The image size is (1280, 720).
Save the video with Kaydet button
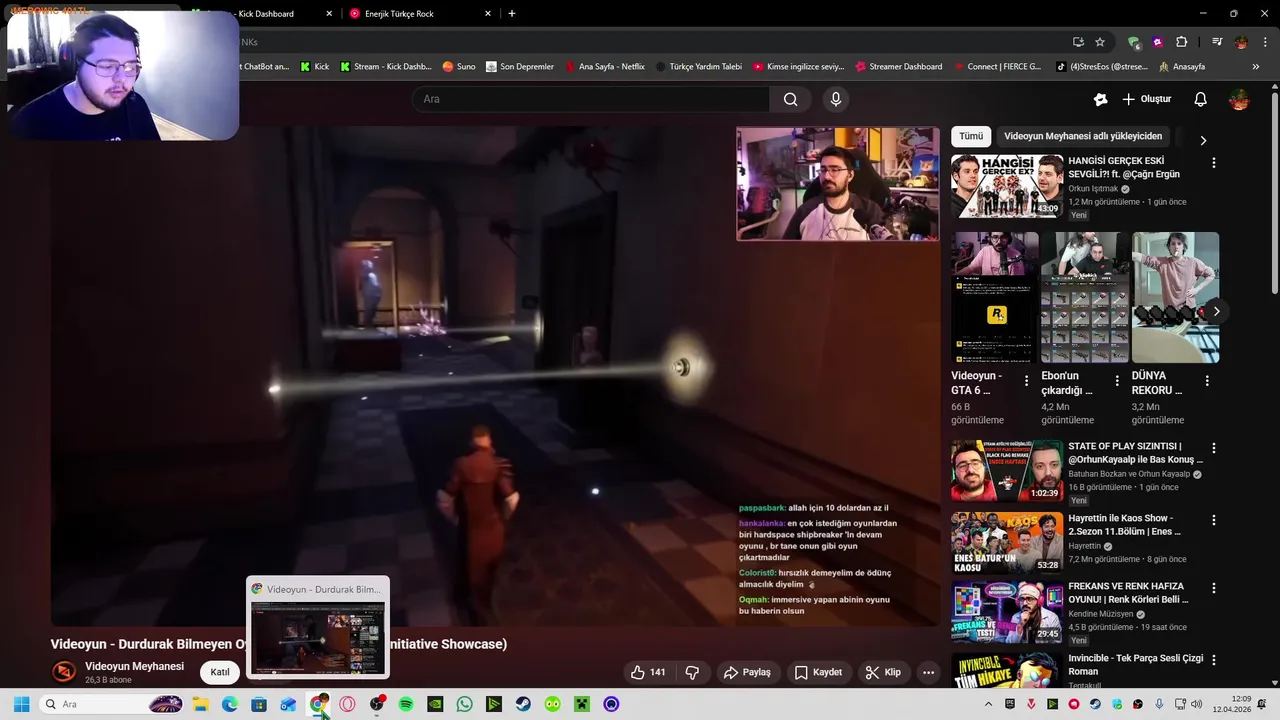[818, 672]
